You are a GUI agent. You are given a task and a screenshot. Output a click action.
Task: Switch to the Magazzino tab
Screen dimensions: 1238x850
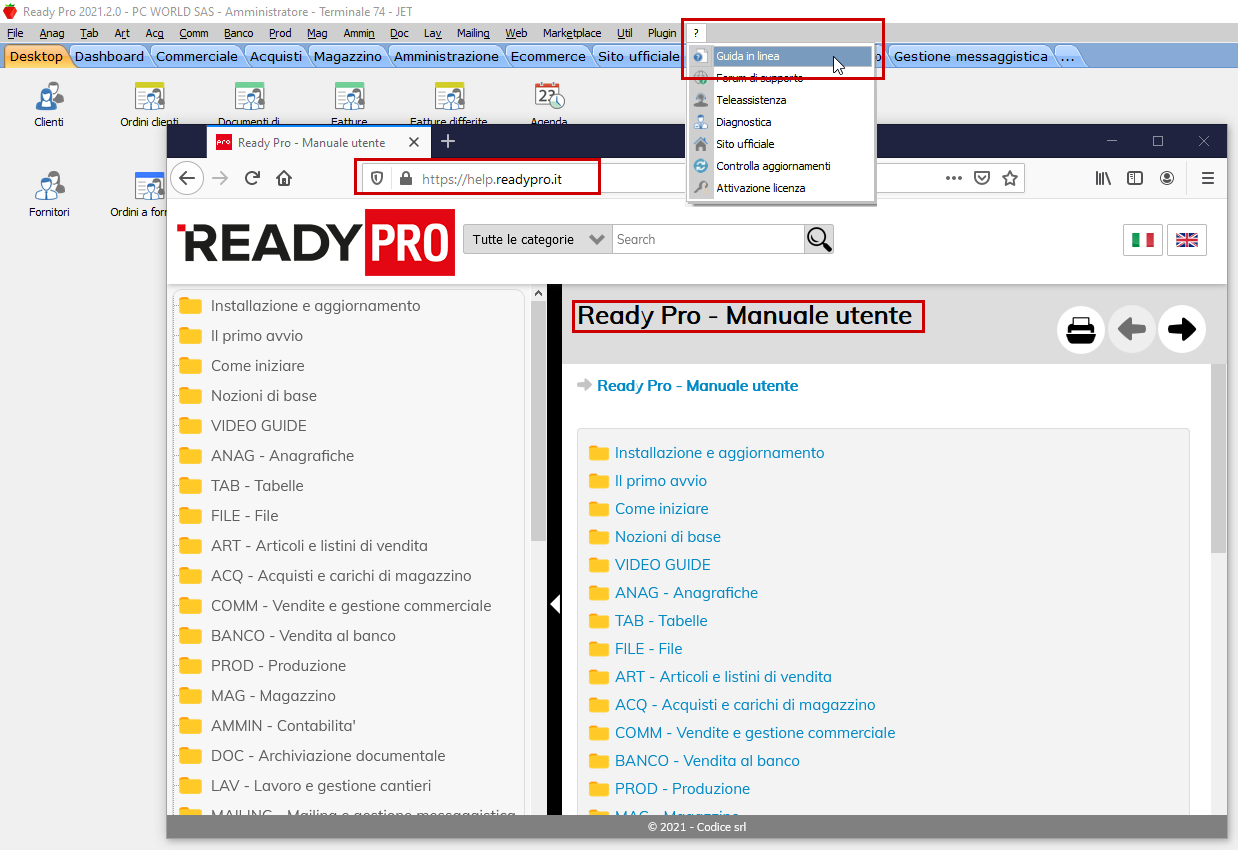click(x=347, y=56)
